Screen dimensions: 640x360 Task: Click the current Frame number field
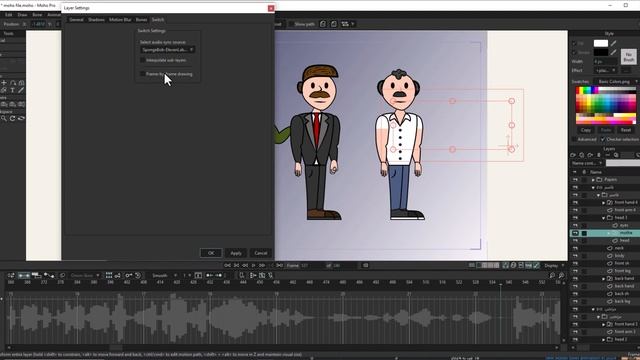click(310, 266)
